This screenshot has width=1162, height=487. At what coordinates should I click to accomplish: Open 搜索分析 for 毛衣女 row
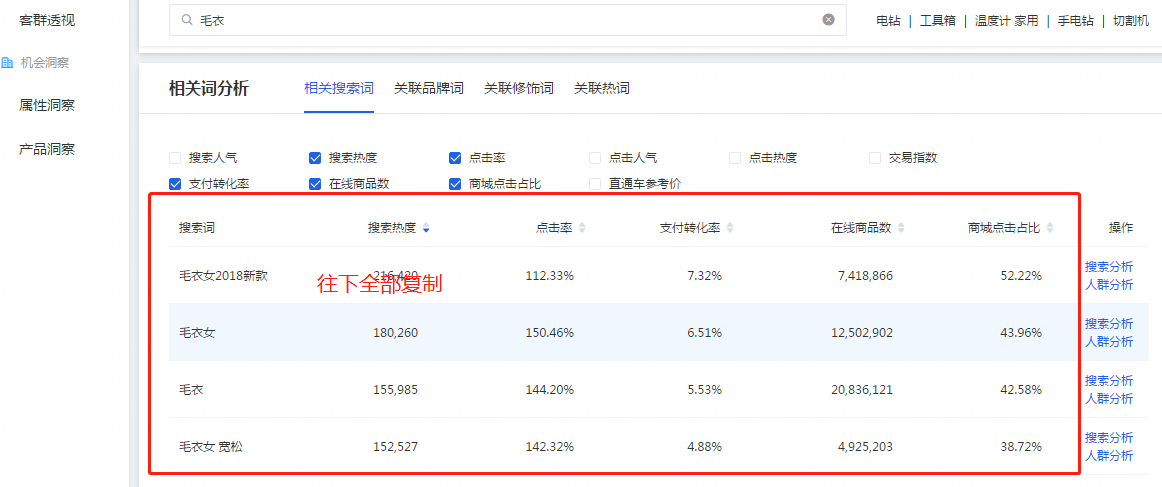coord(1109,324)
